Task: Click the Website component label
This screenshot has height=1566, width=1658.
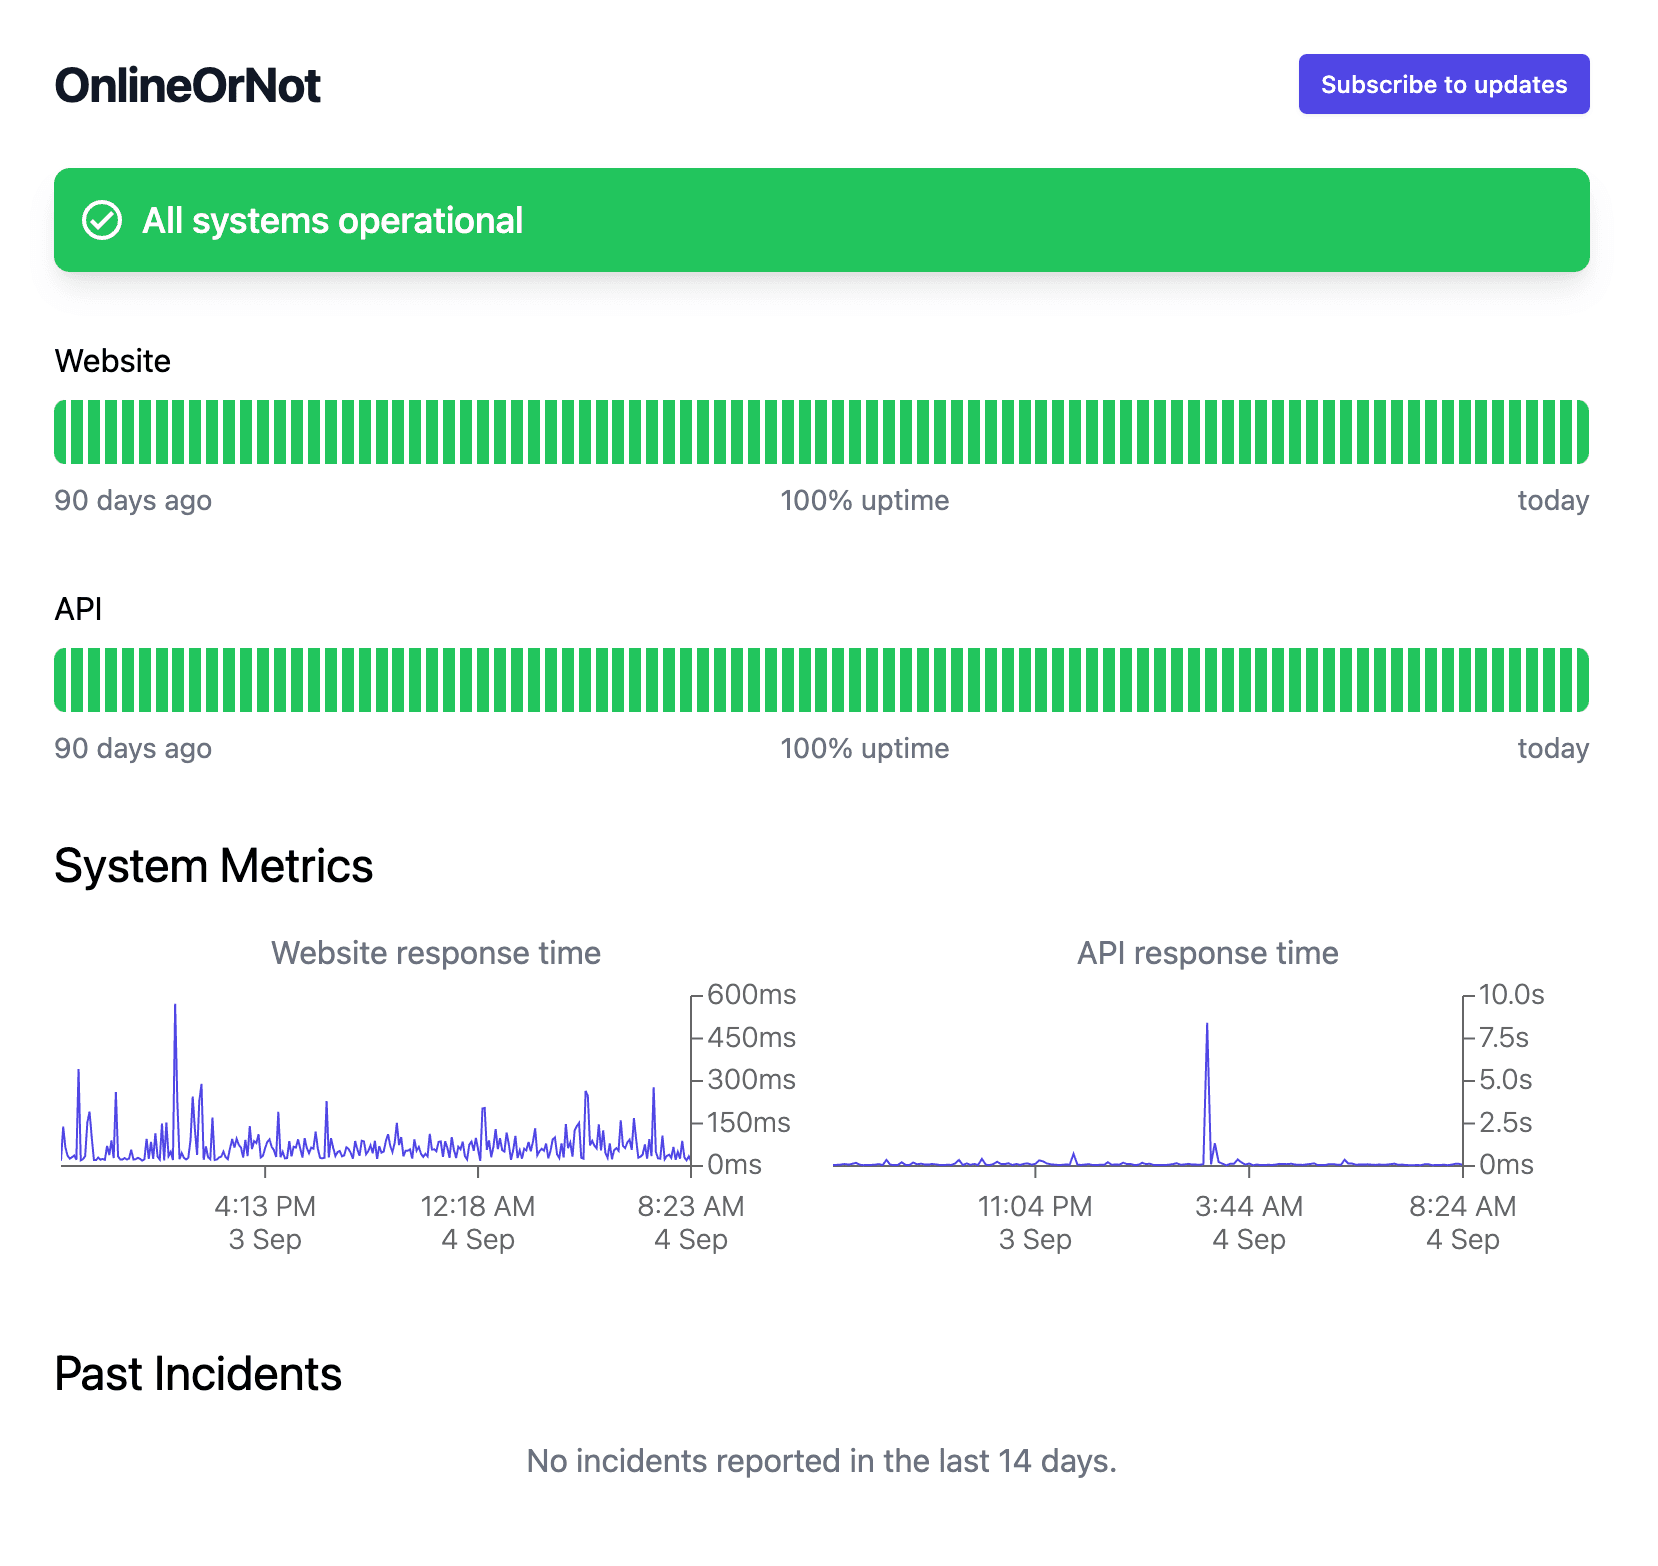Action: tap(113, 361)
